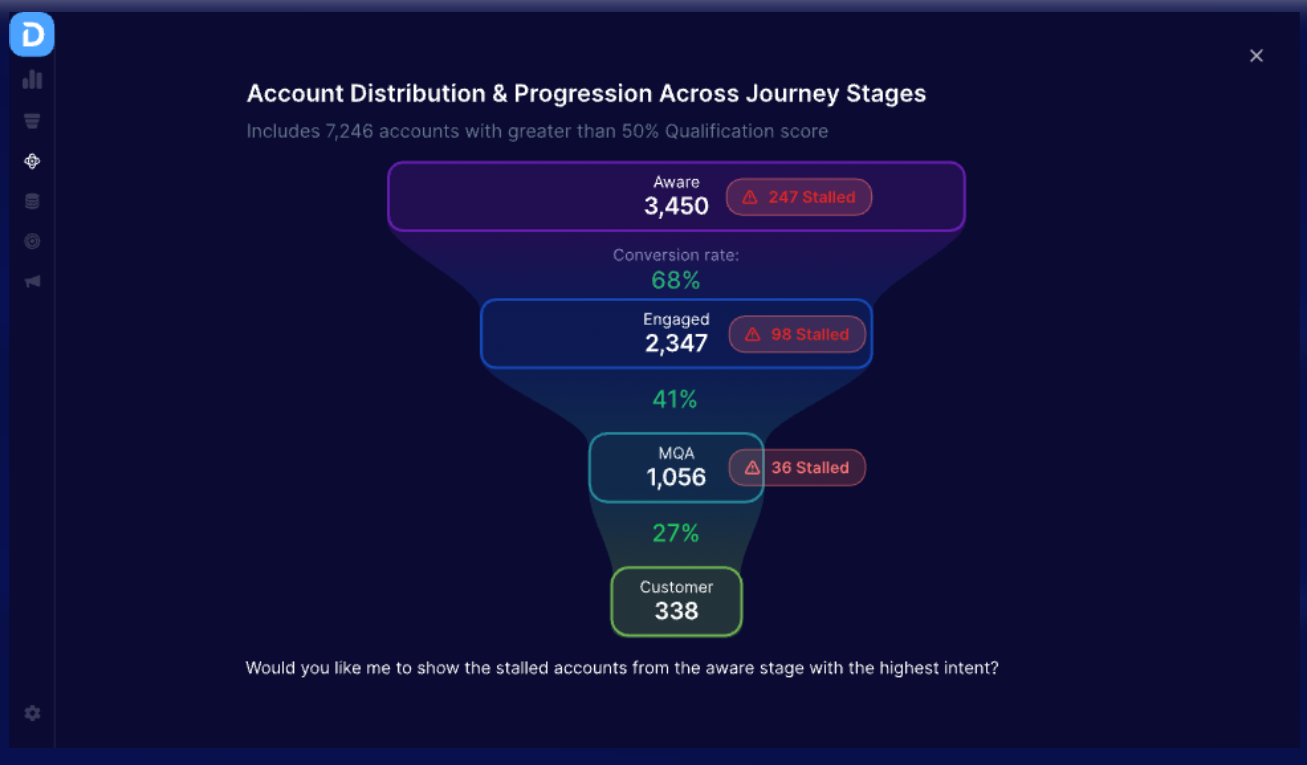Select the Aware stage box
The image size is (1307, 765).
(676, 196)
